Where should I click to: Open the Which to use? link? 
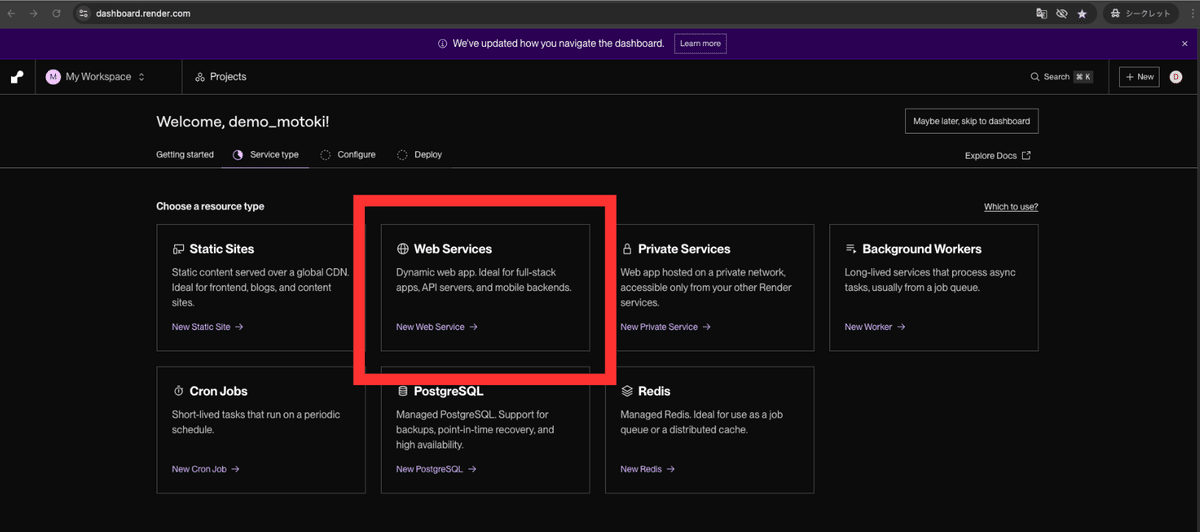point(1011,207)
